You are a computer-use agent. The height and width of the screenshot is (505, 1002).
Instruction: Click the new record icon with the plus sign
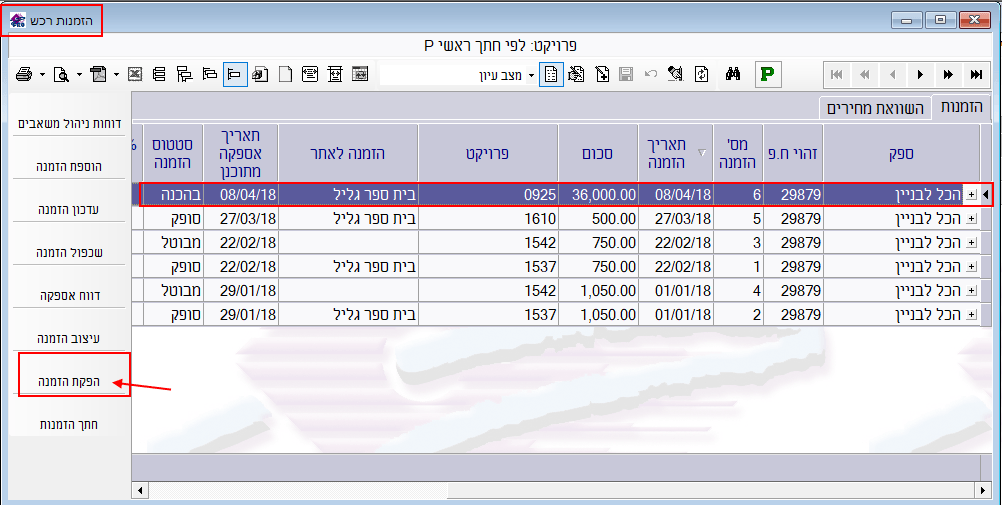603,74
